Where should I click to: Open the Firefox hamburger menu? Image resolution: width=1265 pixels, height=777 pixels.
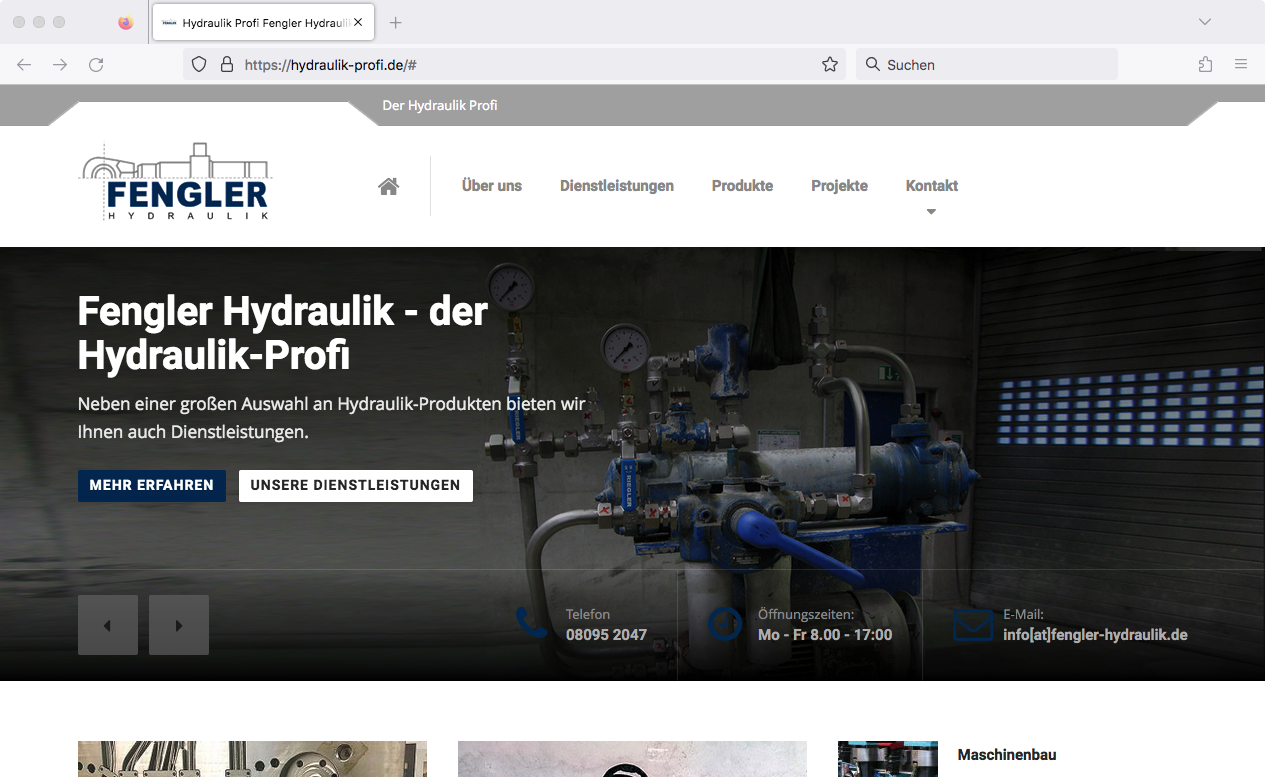point(1241,64)
